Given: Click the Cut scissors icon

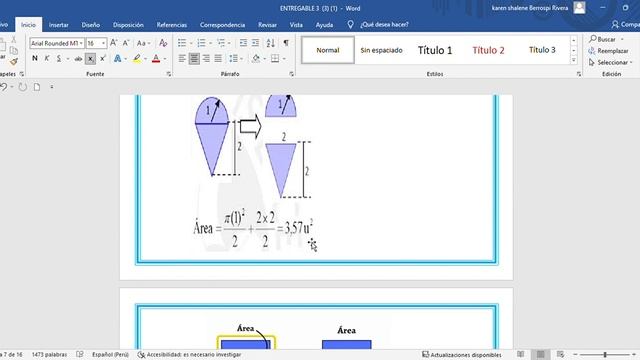Looking at the screenshot, I should [13, 40].
